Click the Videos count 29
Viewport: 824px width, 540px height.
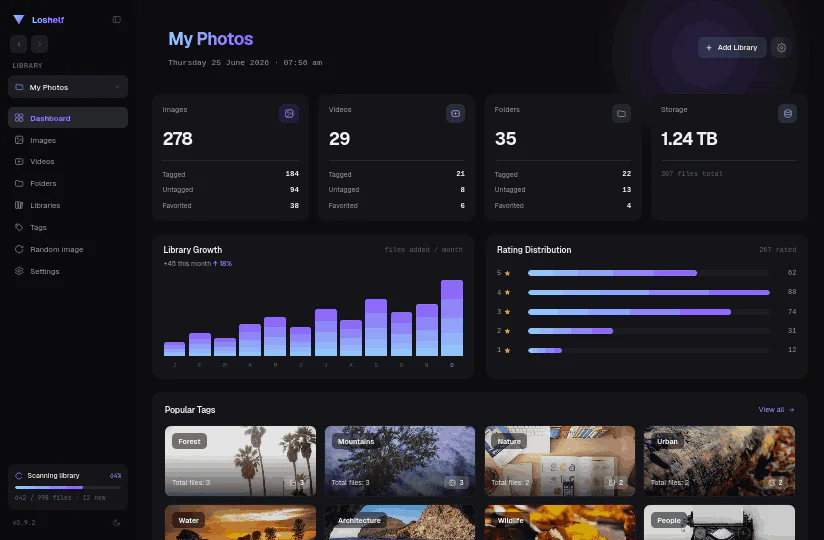(339, 139)
